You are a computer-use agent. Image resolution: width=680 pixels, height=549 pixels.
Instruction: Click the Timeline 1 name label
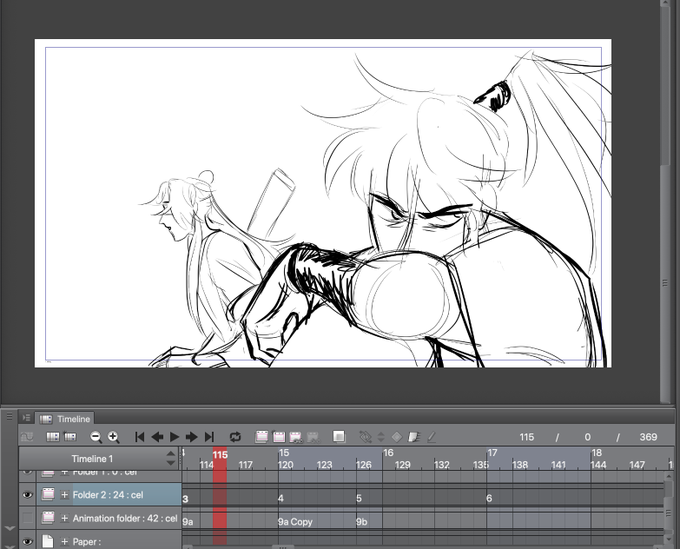92,459
